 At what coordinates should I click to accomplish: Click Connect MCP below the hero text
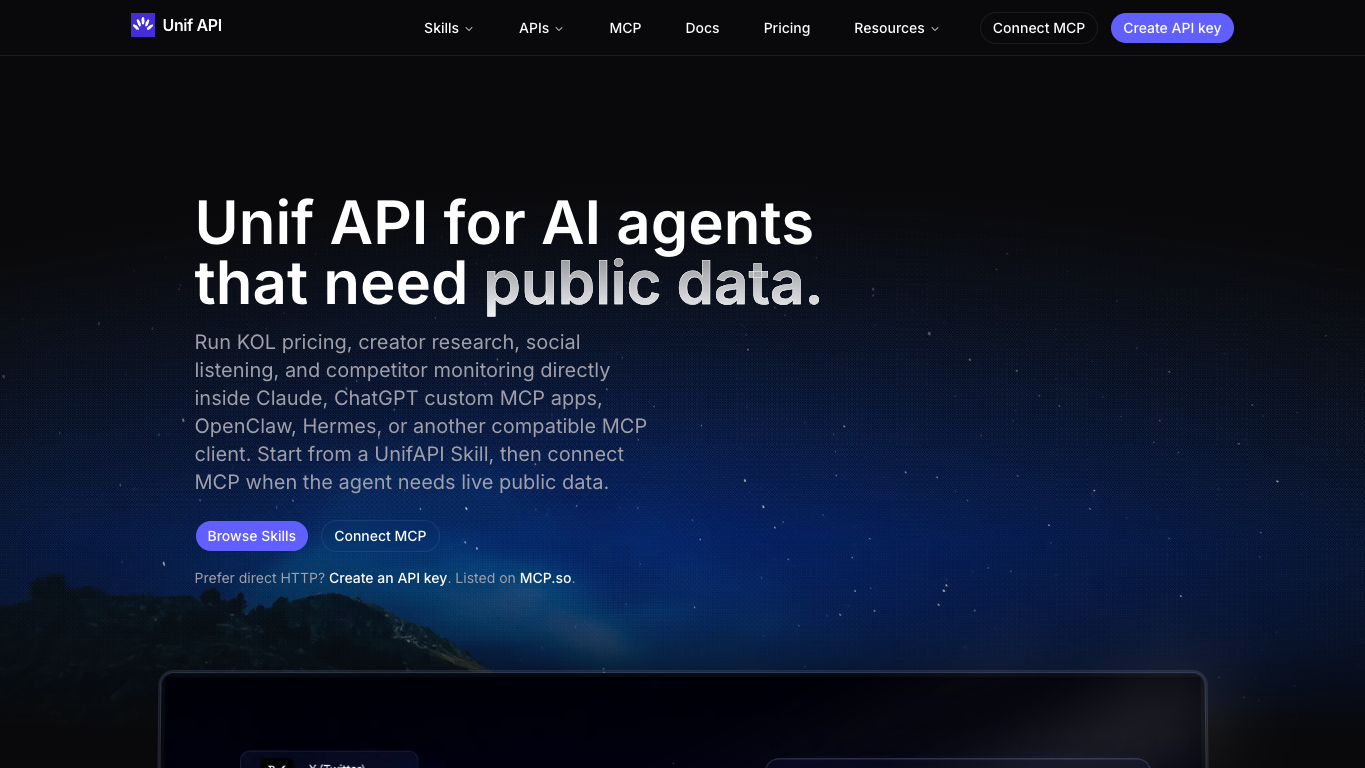click(380, 536)
